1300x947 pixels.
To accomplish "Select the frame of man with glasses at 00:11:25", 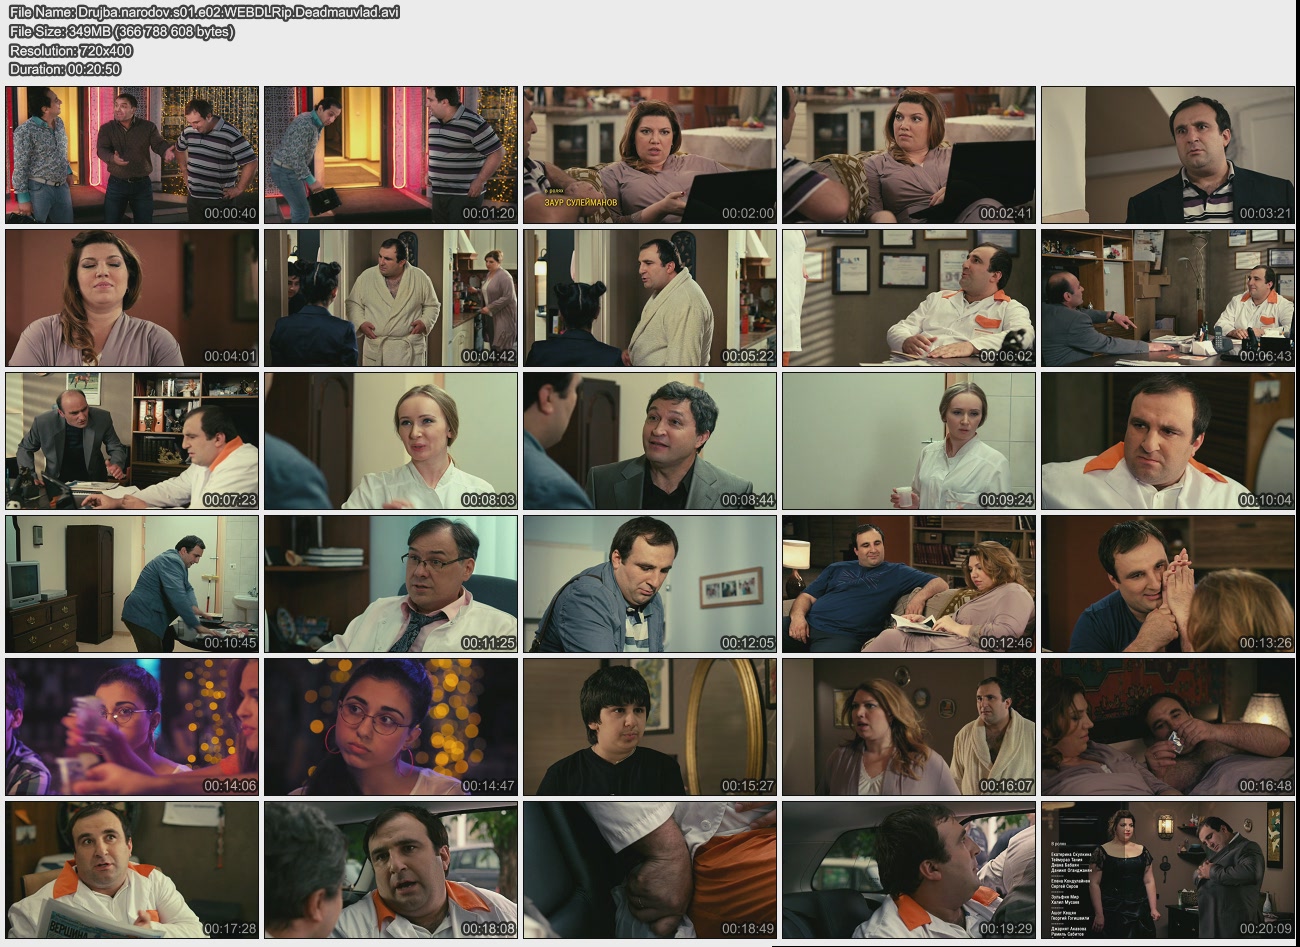I will pyautogui.click(x=391, y=584).
